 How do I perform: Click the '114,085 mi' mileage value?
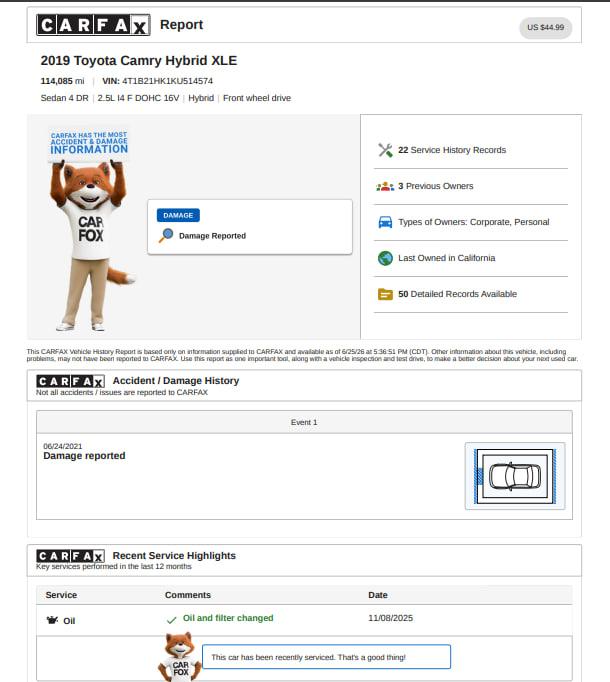pos(62,81)
